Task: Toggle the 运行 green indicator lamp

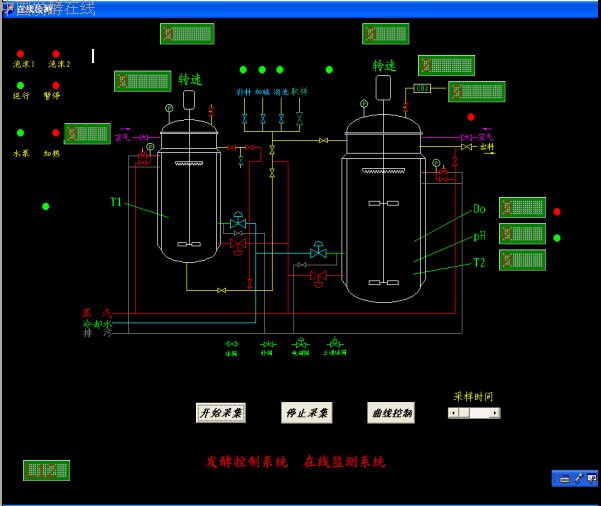Action: click(x=20, y=86)
